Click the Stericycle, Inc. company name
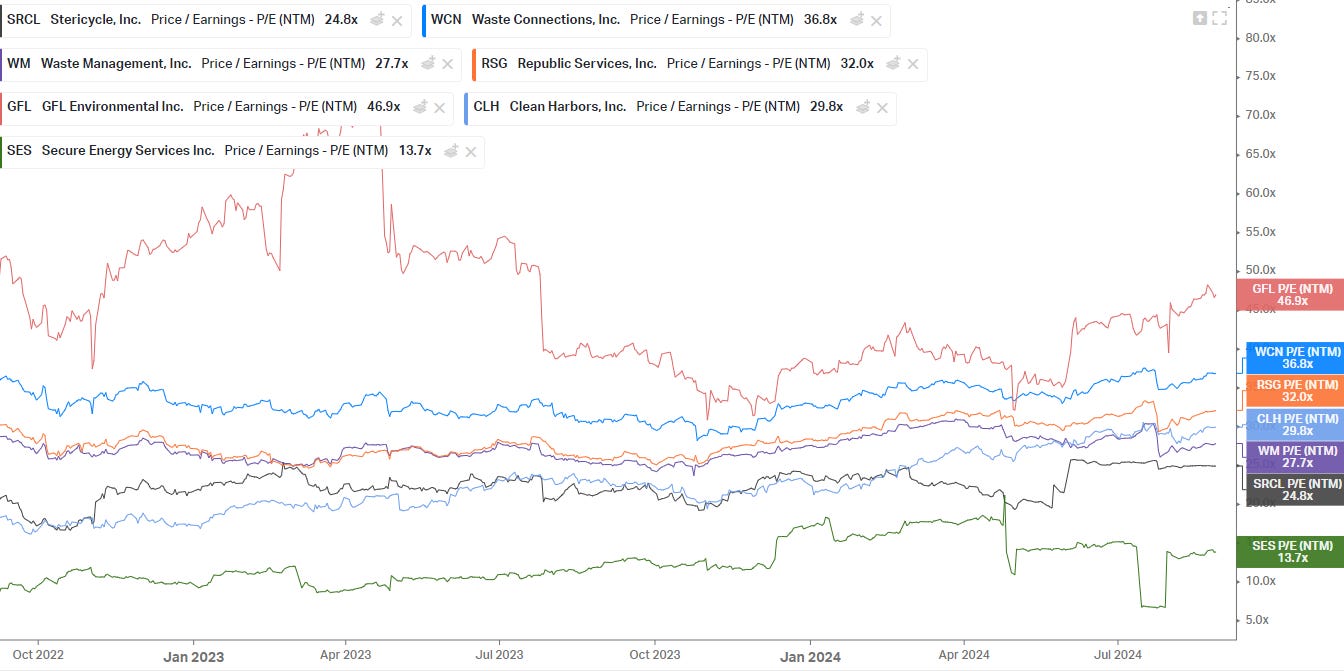 pyautogui.click(x=95, y=20)
